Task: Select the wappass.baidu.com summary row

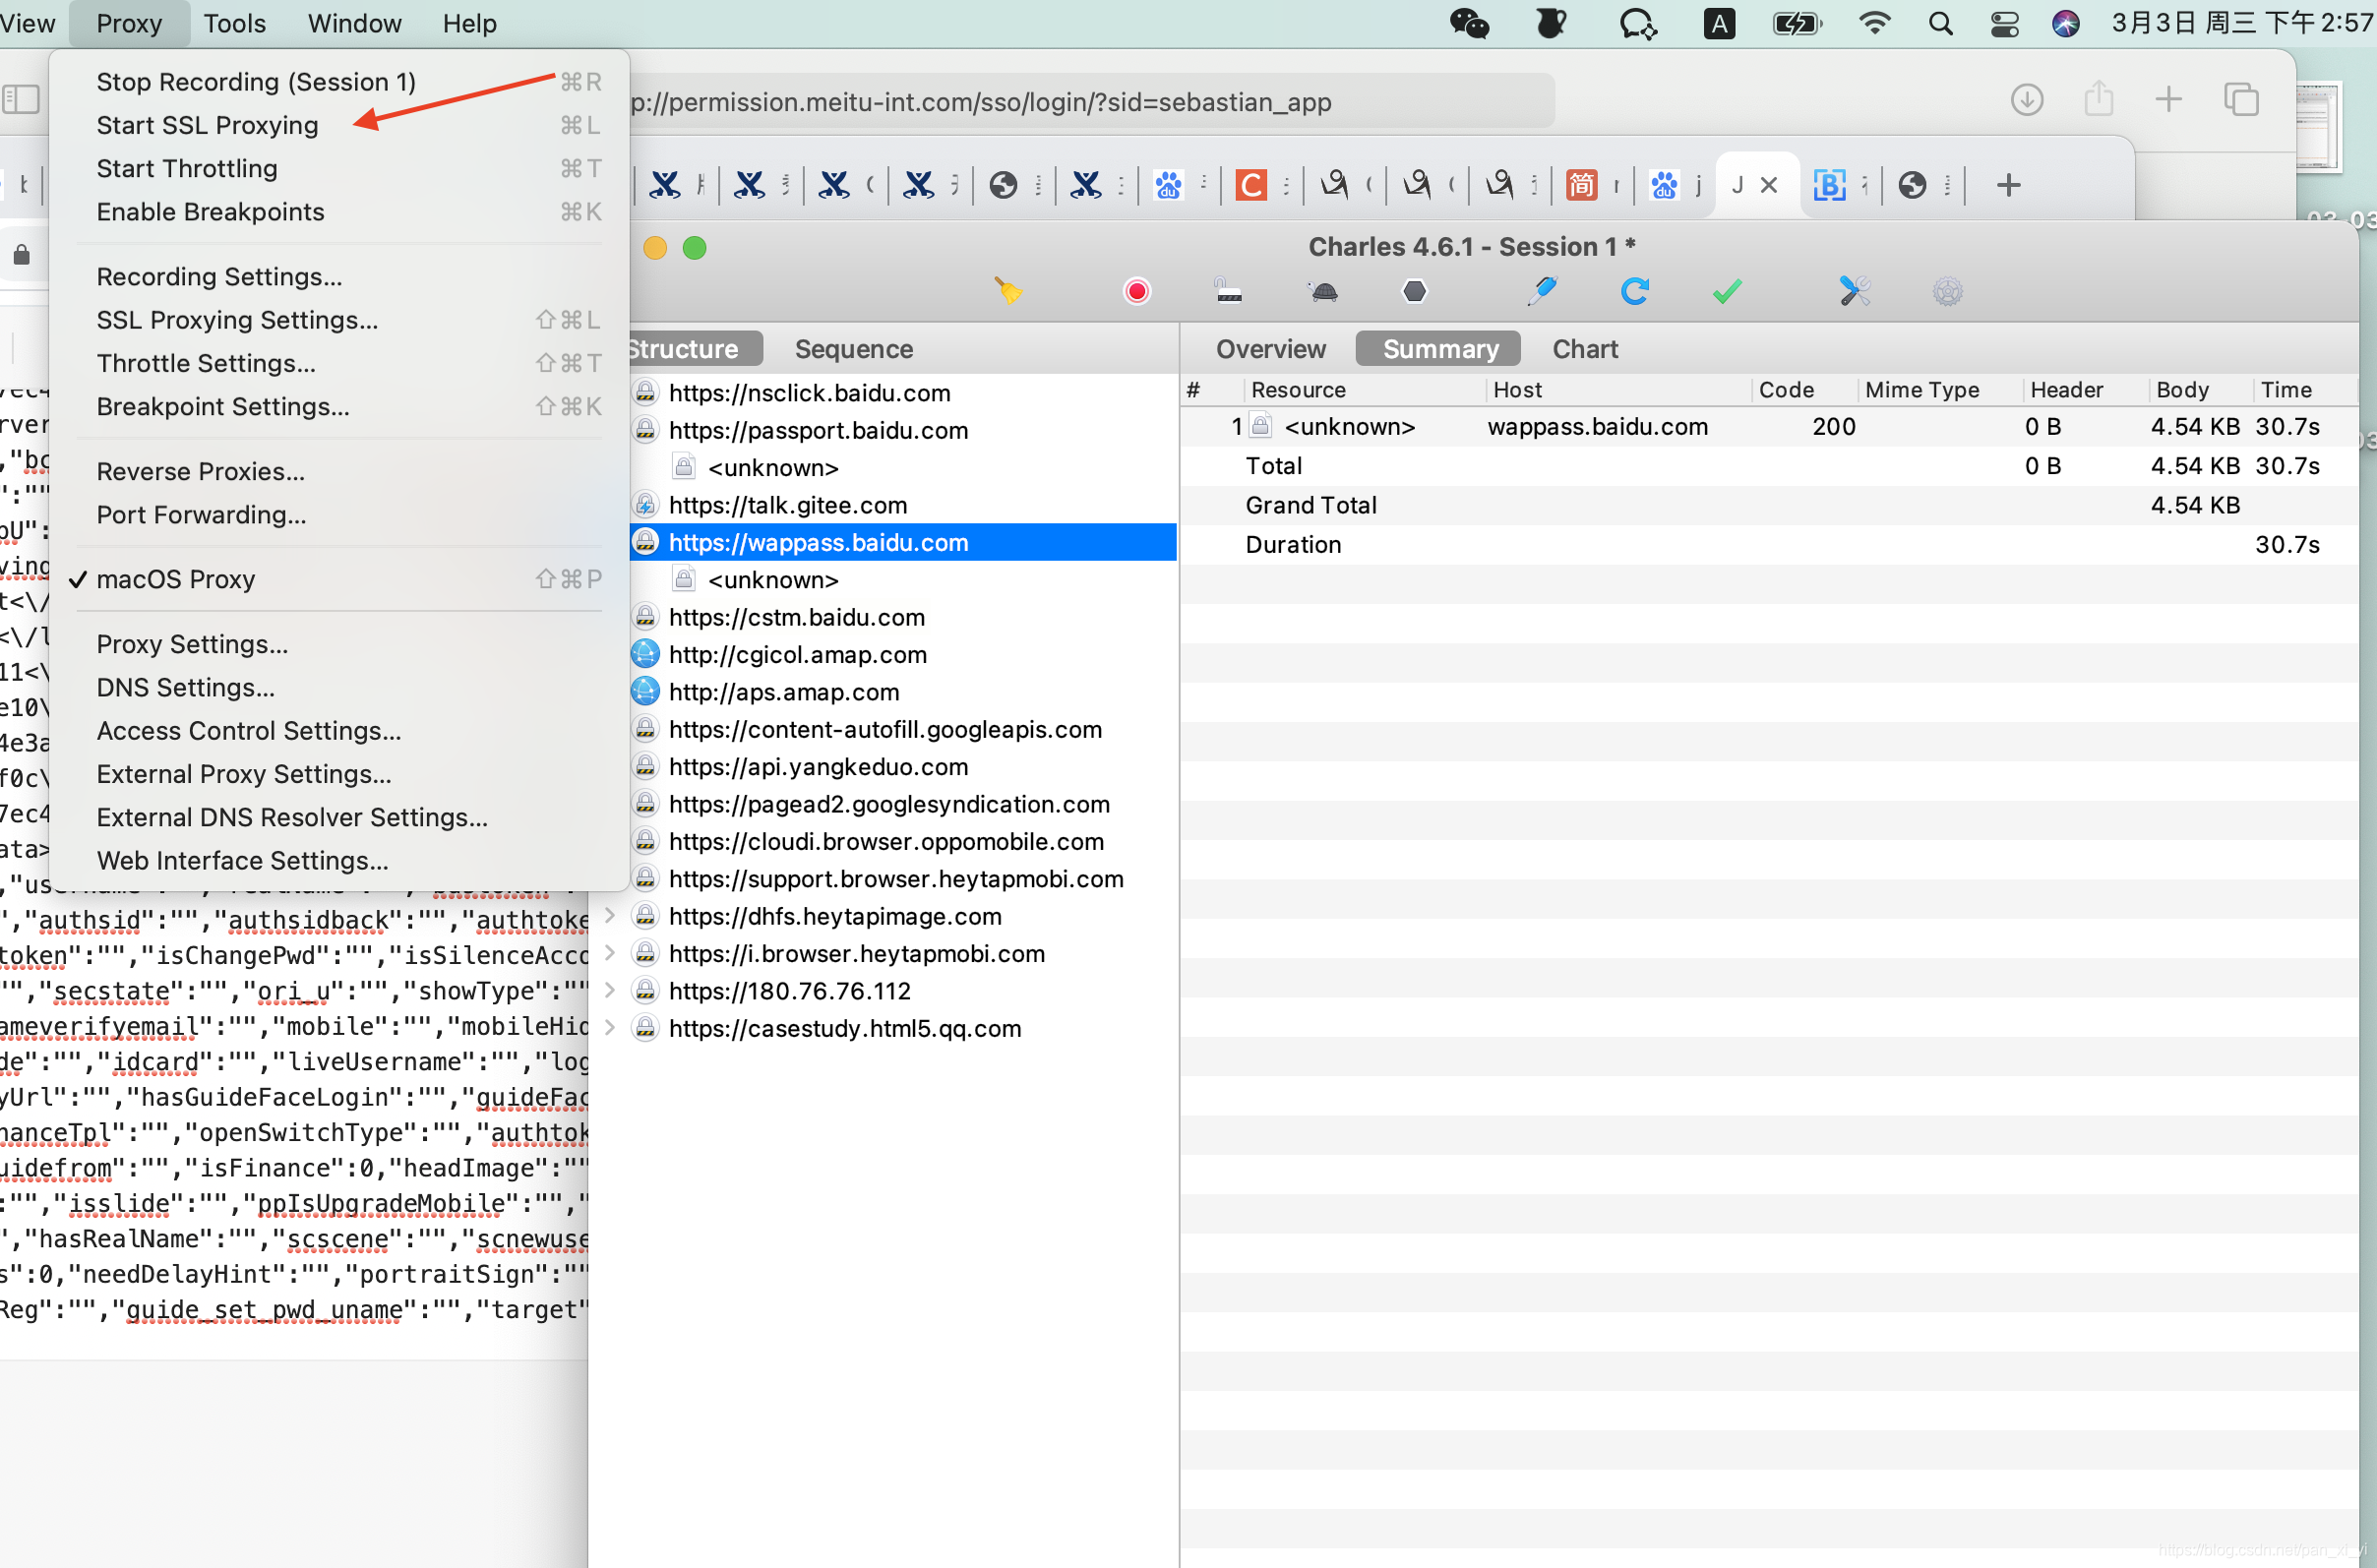Action: 1767,427
